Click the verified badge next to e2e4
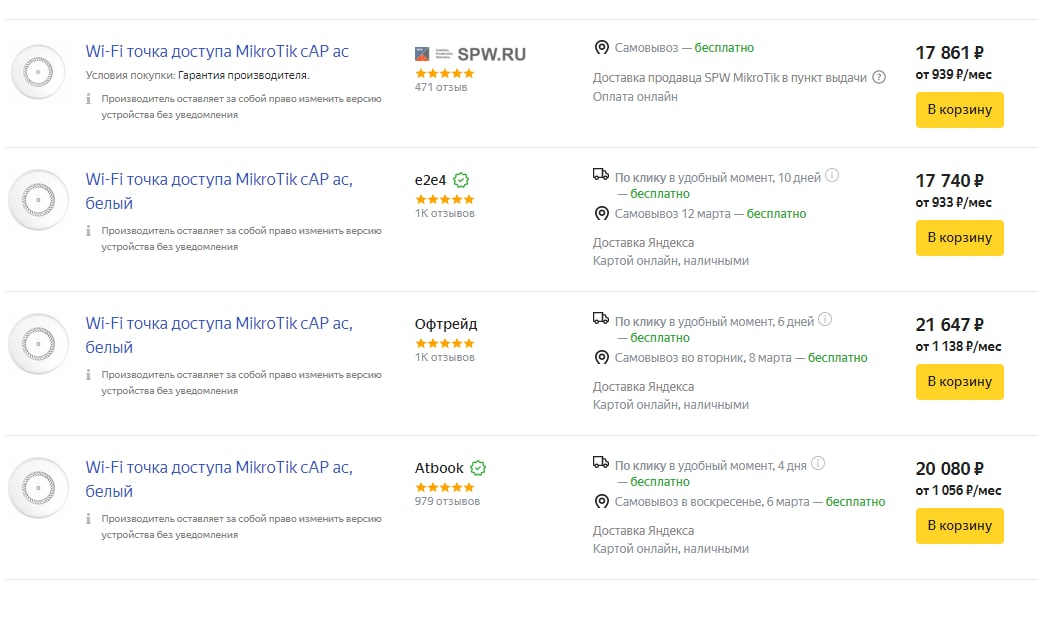Viewport: 1038px width, 628px height. [461, 180]
